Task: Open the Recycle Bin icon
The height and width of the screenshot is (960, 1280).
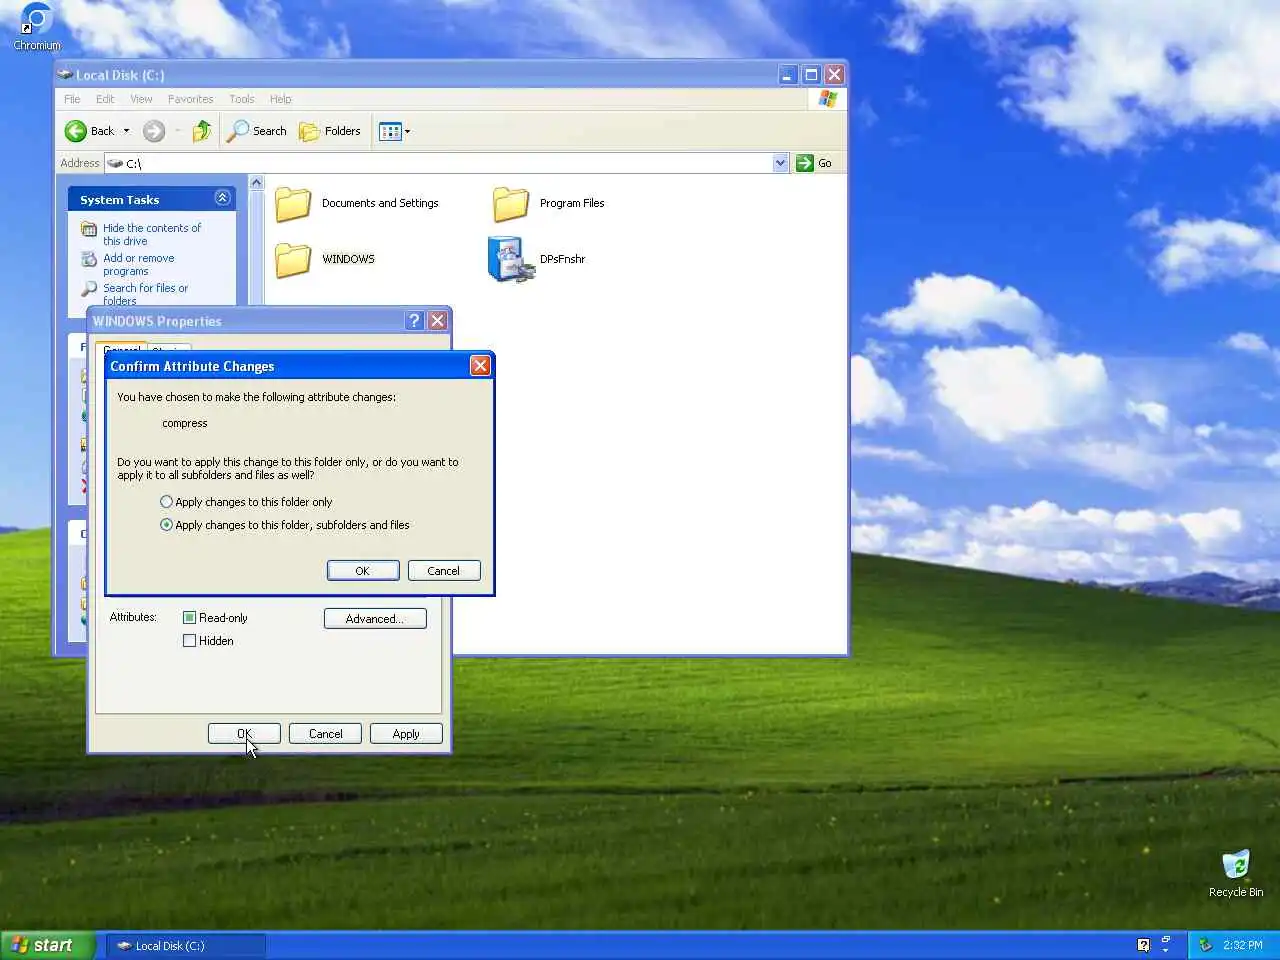Action: pos(1236,873)
